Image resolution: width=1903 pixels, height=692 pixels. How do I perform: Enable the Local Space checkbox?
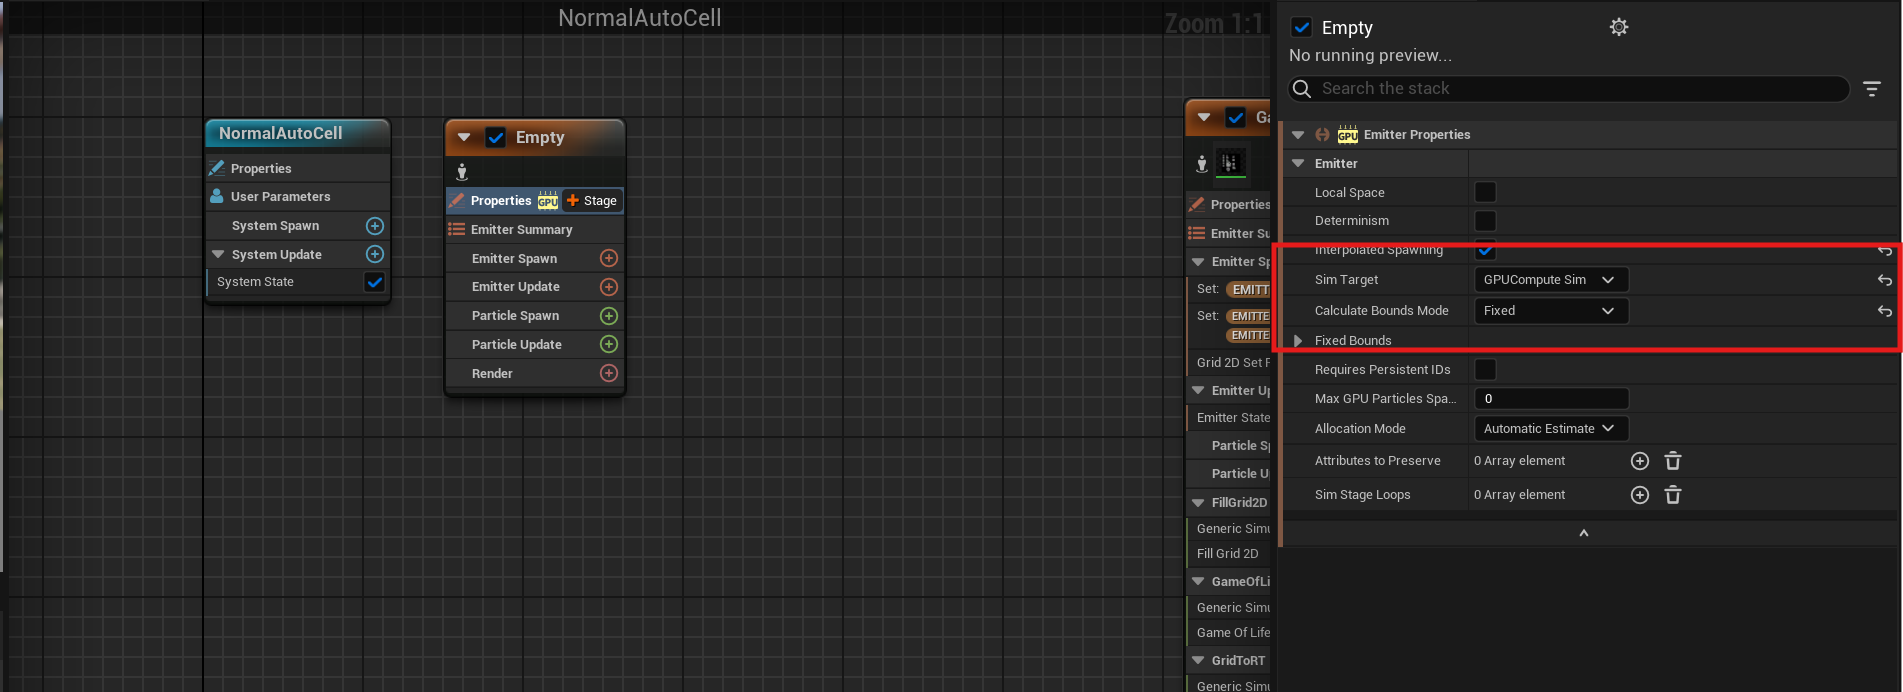pos(1486,192)
